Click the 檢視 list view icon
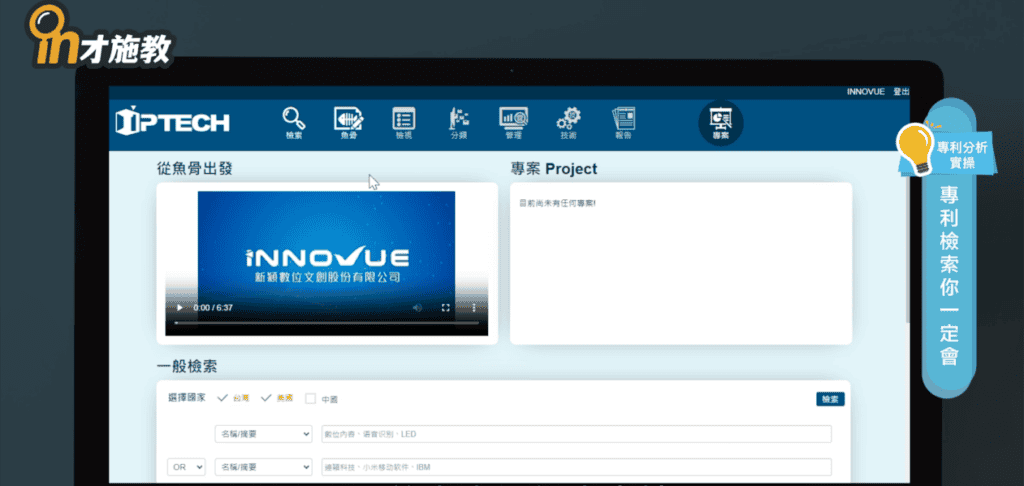Image resolution: width=1024 pixels, height=486 pixels. (x=403, y=121)
